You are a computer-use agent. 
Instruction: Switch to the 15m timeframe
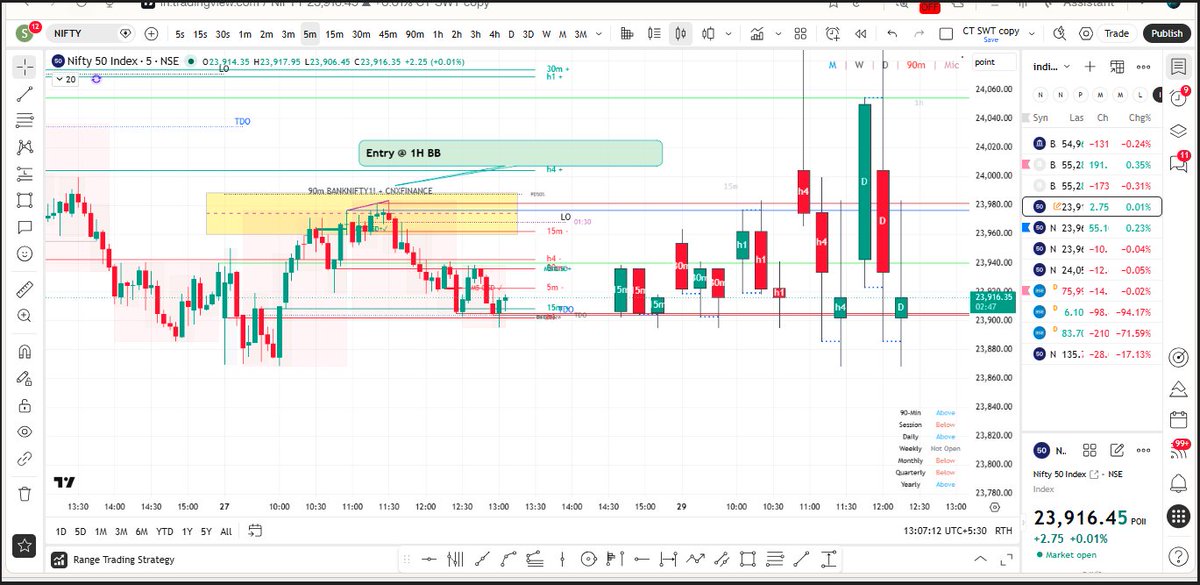point(334,33)
